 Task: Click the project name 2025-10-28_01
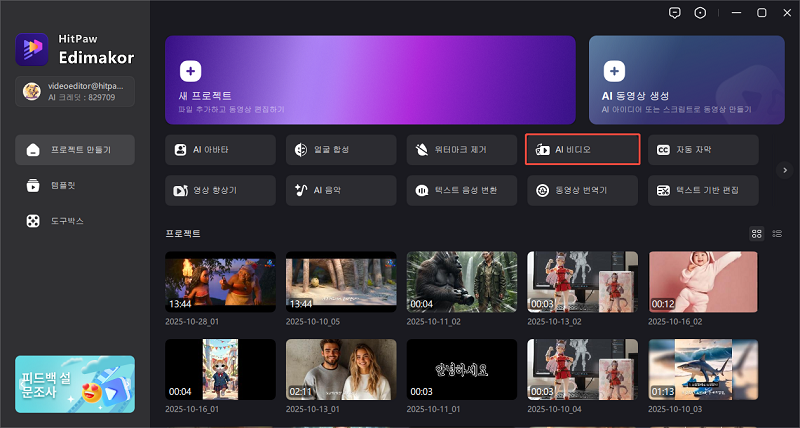[x=192, y=322]
